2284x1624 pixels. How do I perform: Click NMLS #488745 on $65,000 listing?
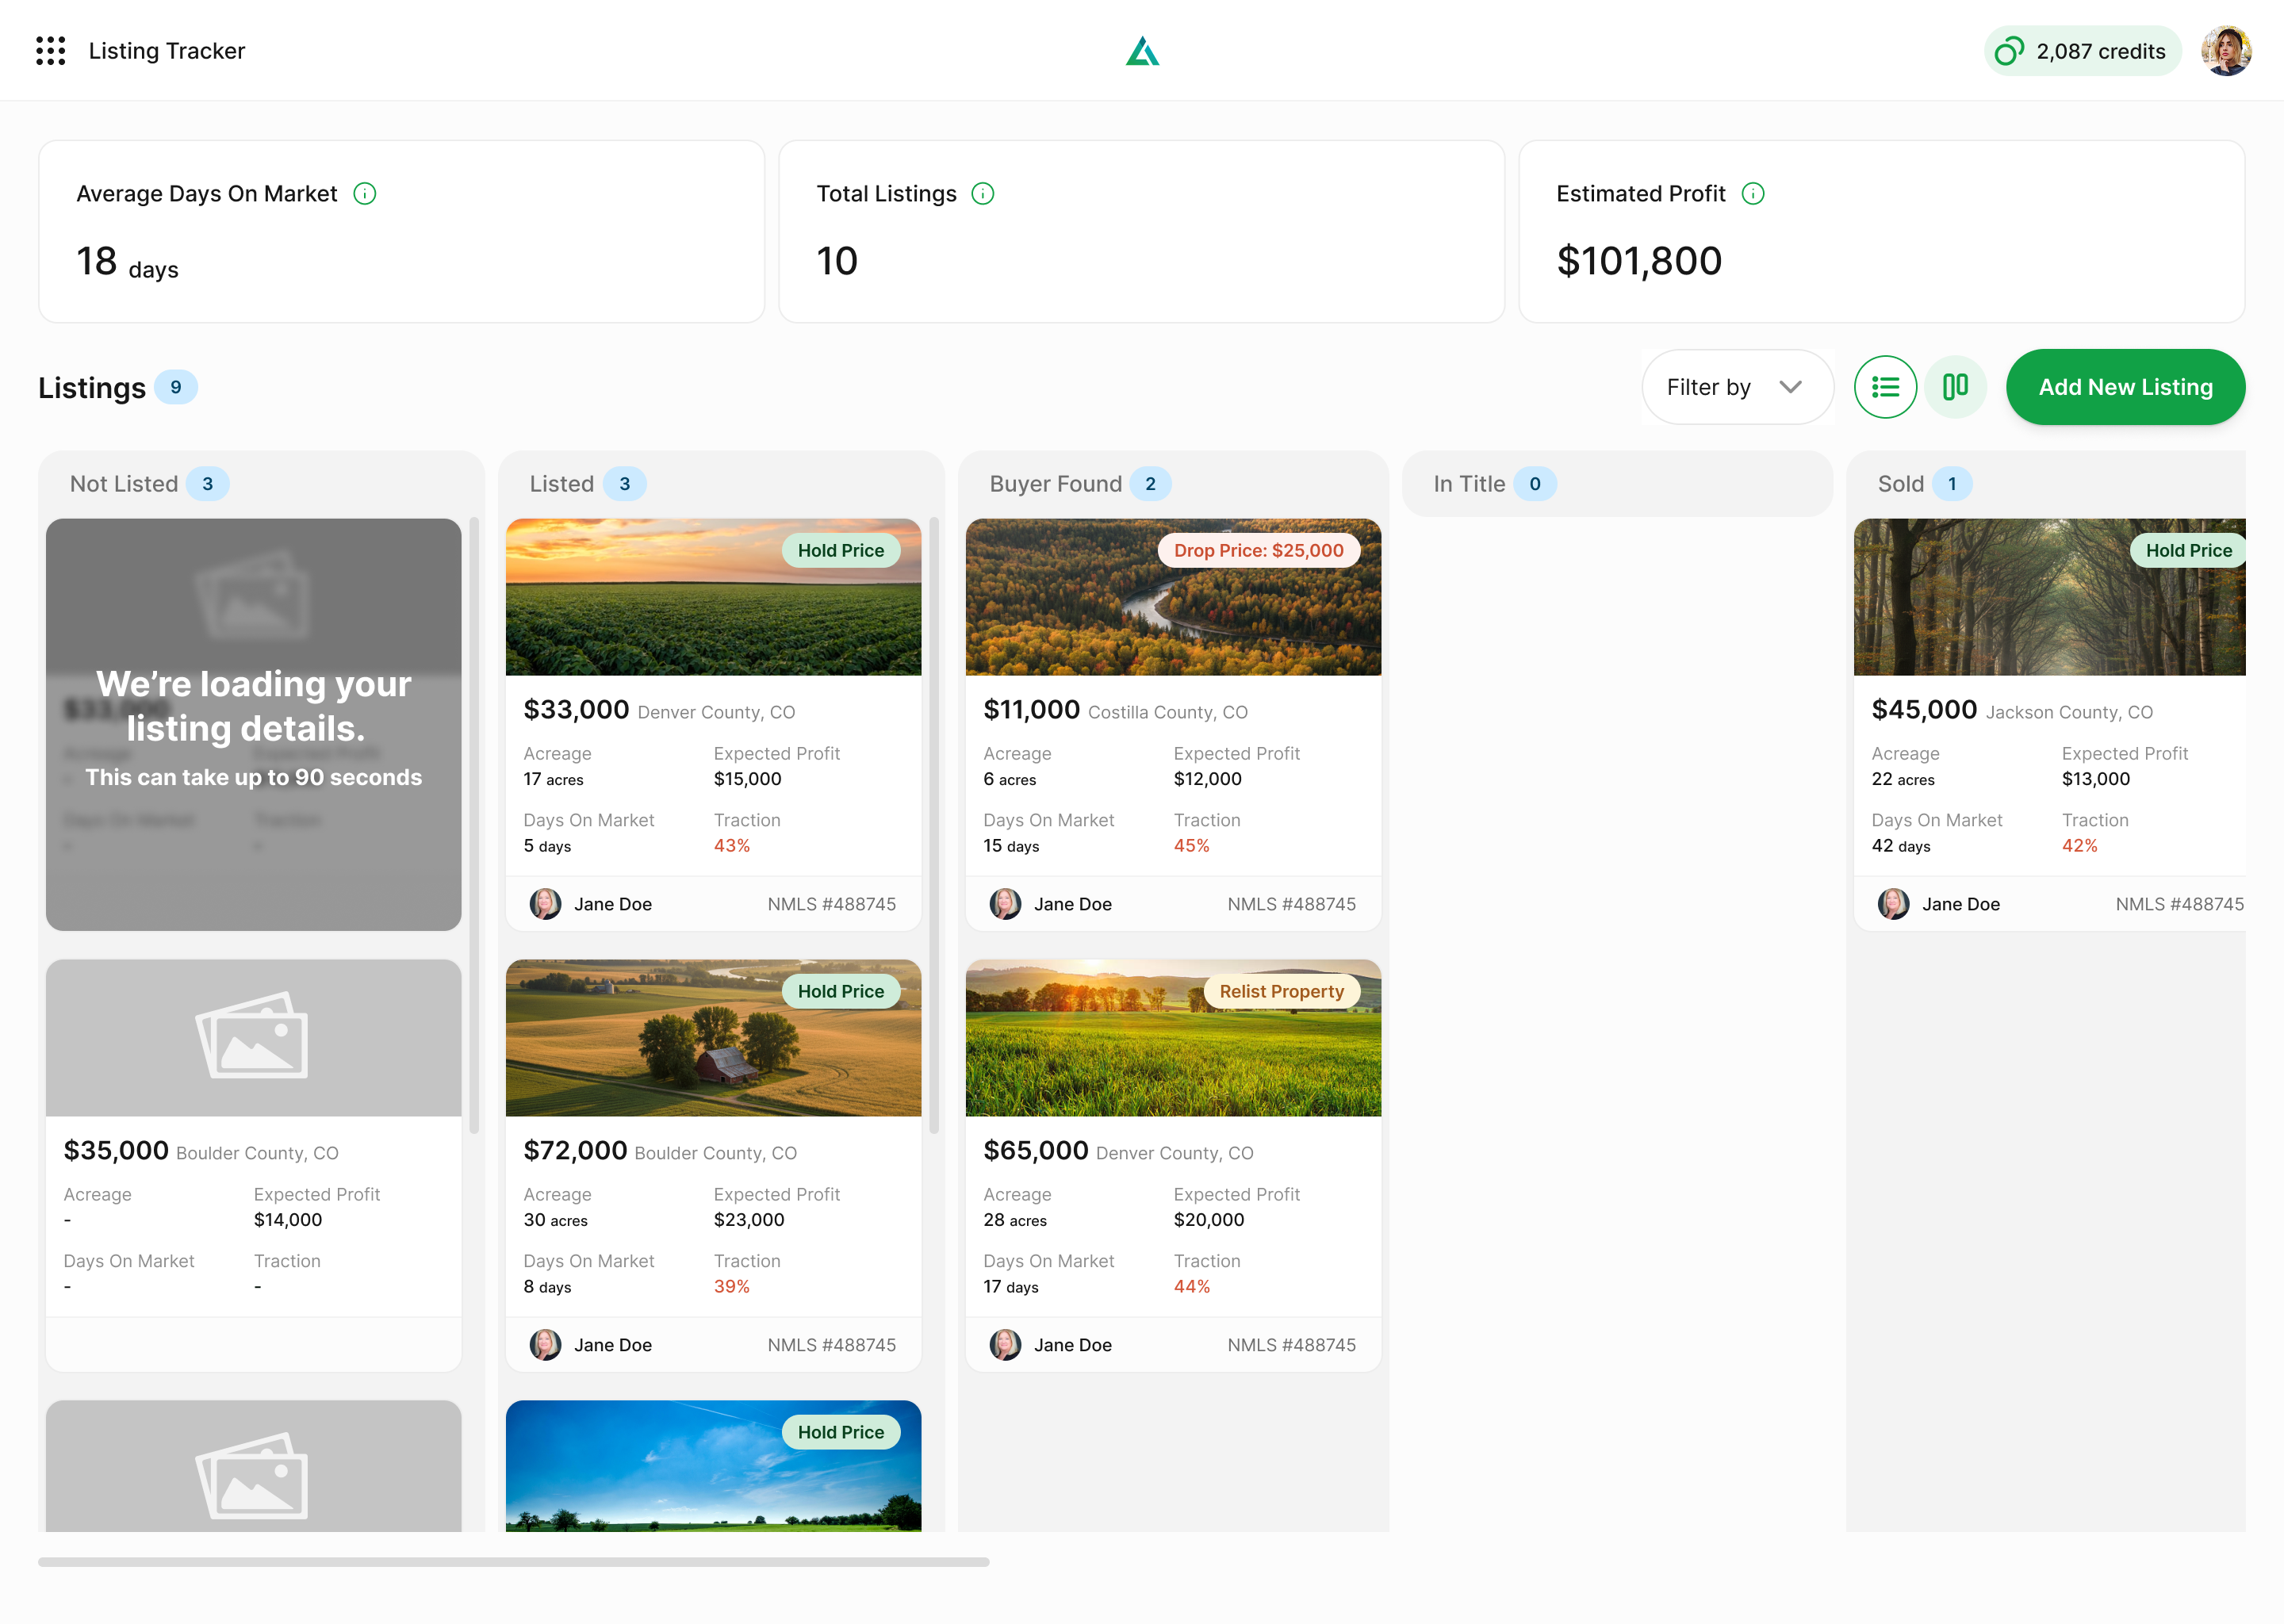tap(1291, 1345)
